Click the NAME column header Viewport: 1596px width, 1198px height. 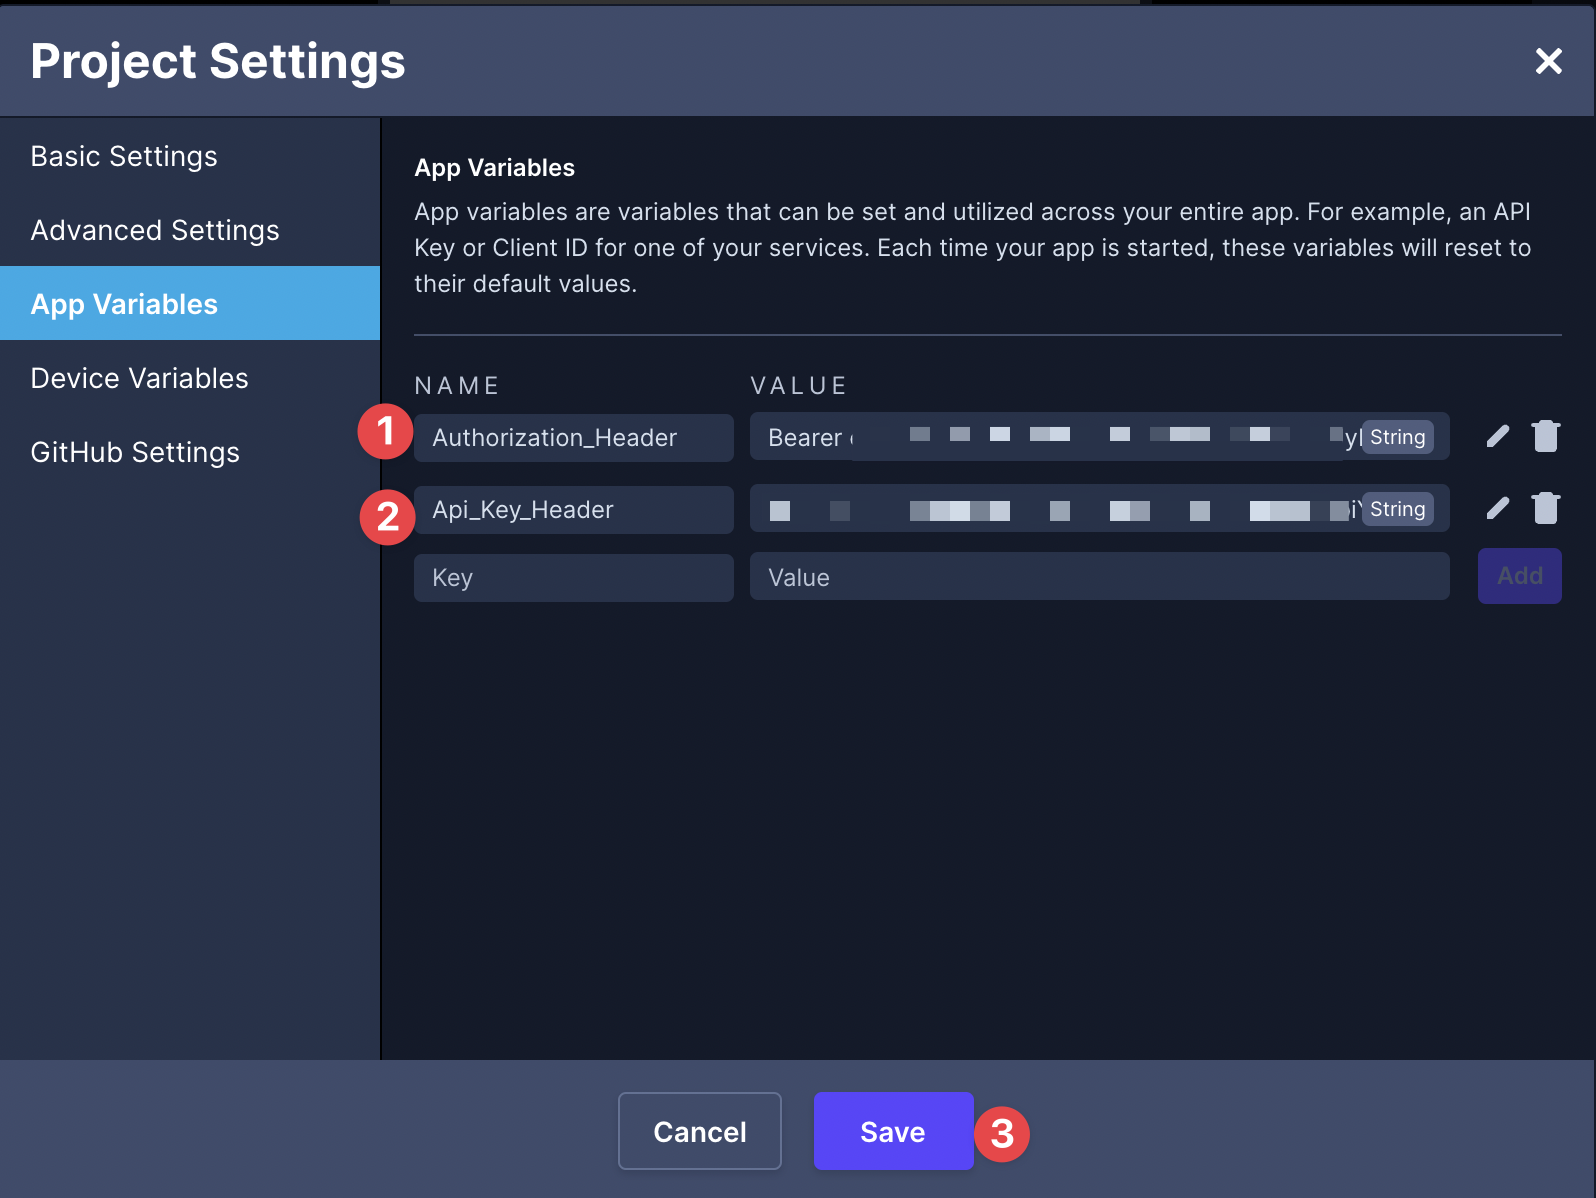(x=457, y=386)
